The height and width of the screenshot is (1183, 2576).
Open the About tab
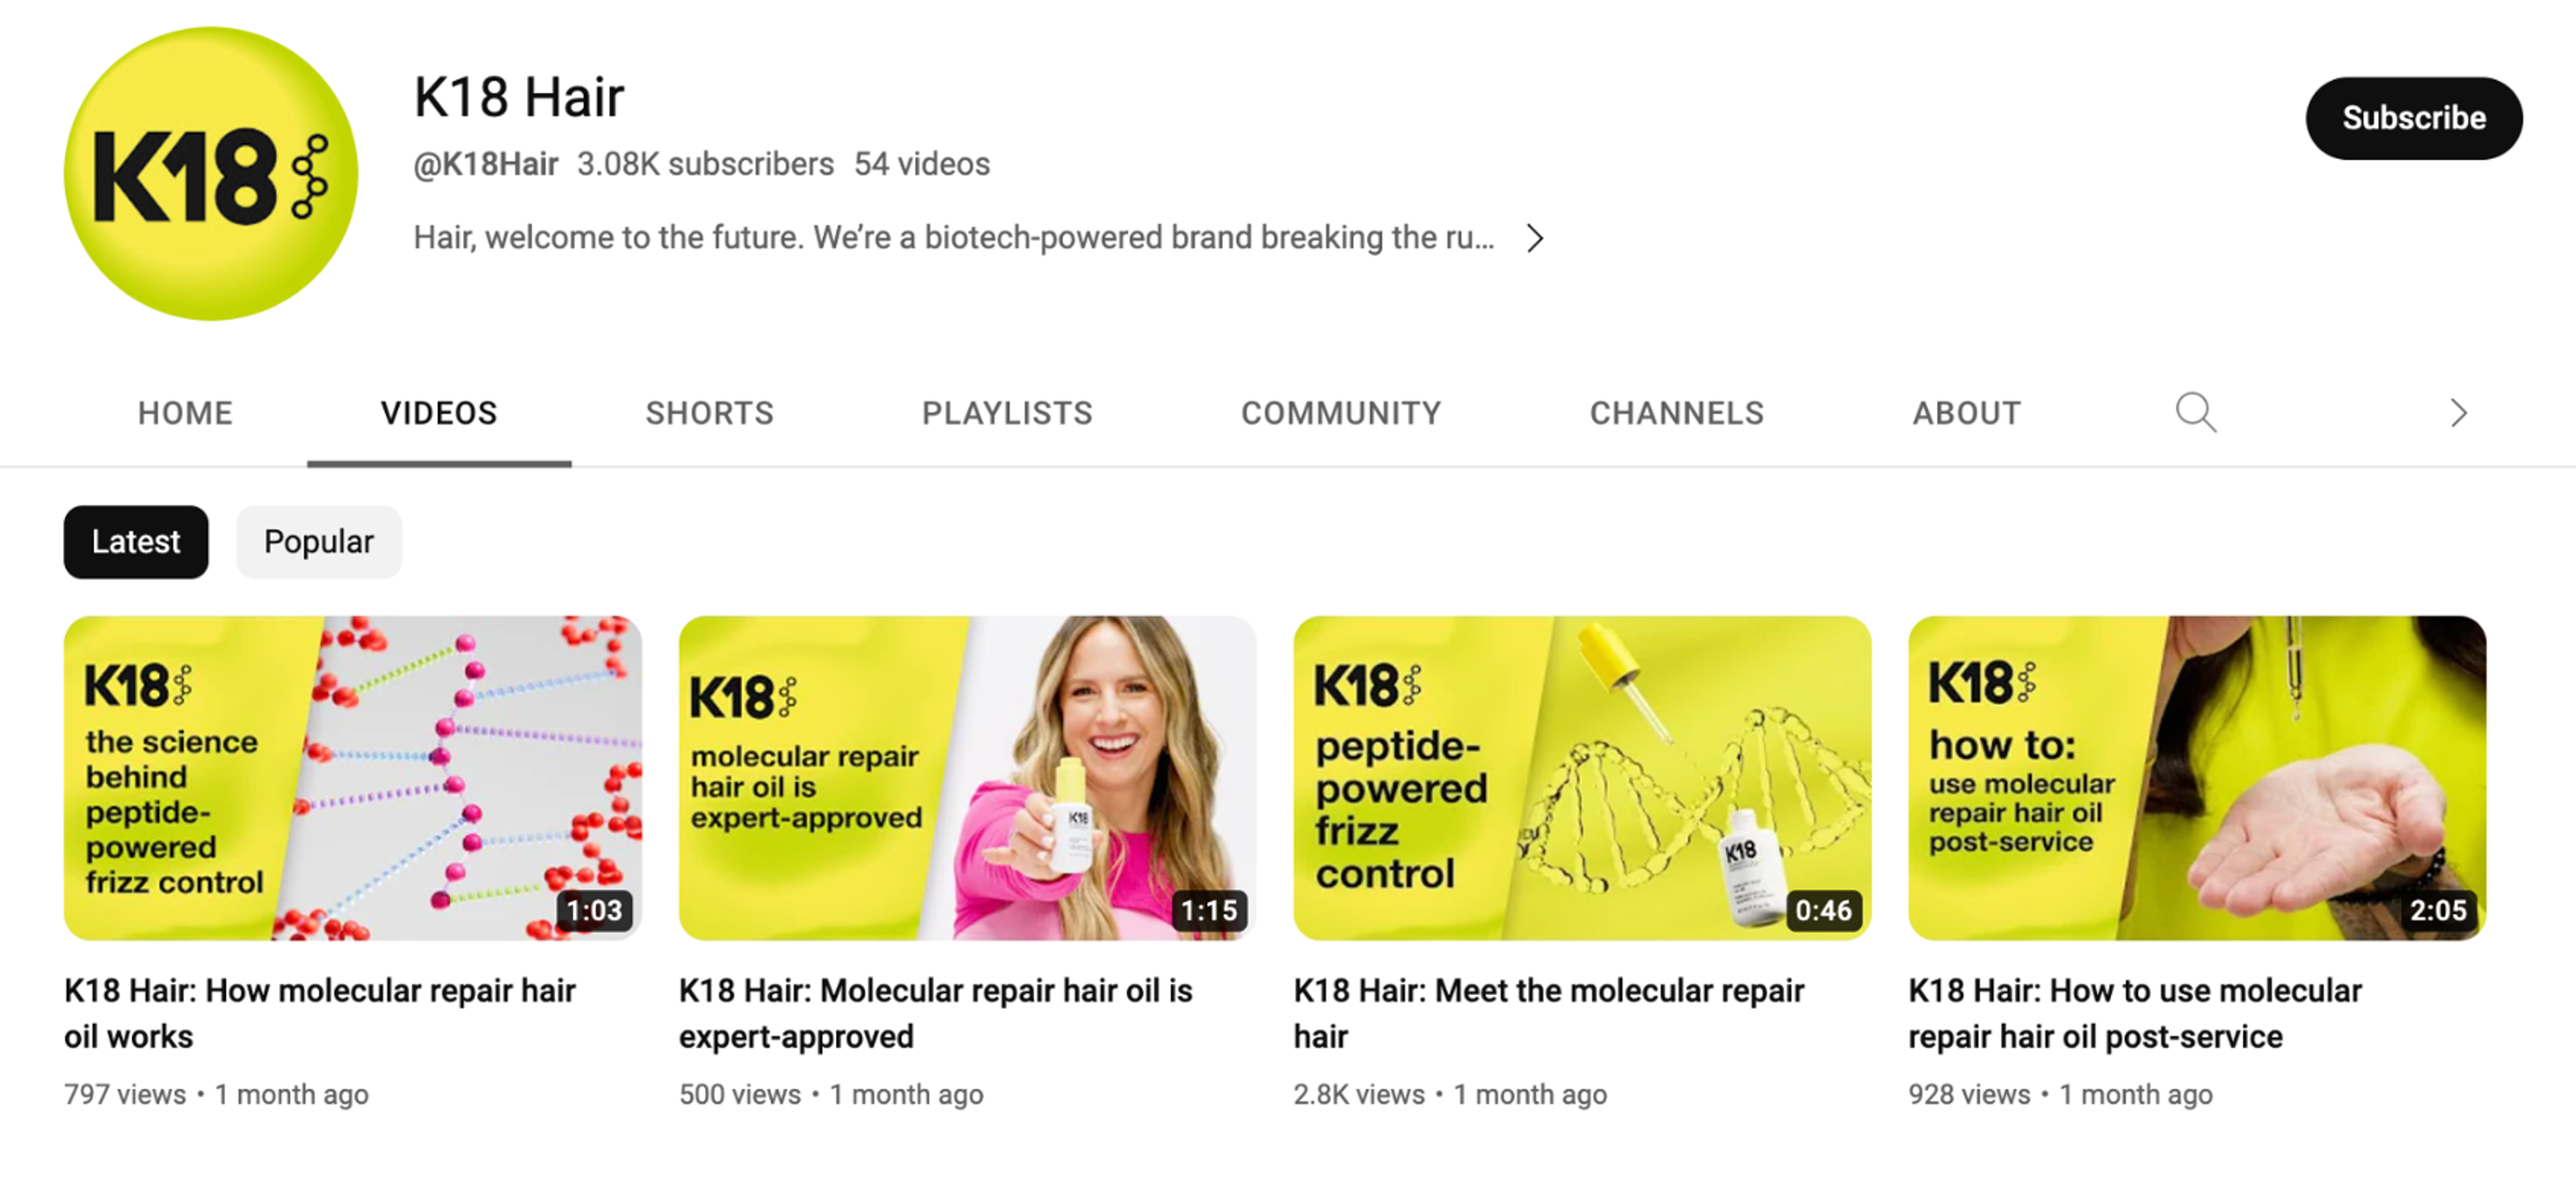pos(1966,413)
